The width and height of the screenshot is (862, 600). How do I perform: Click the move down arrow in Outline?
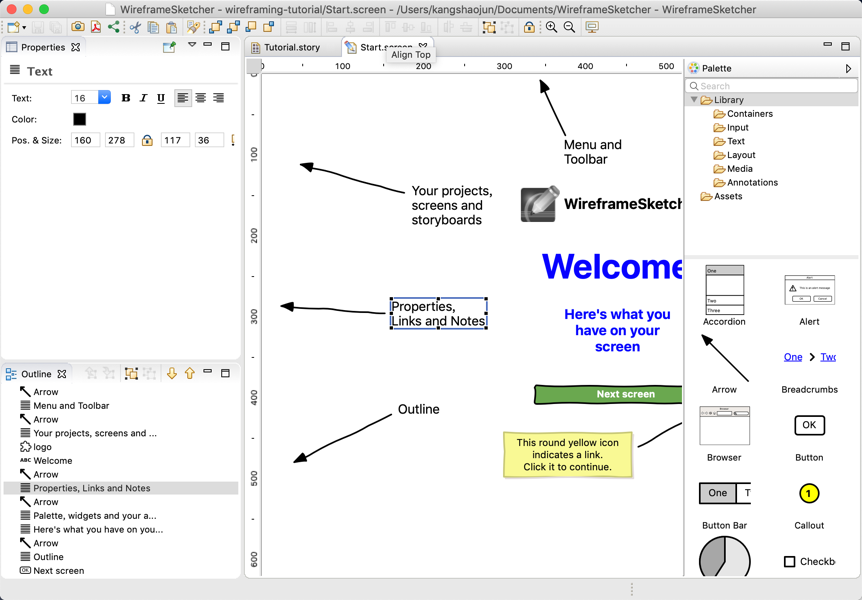click(x=172, y=374)
